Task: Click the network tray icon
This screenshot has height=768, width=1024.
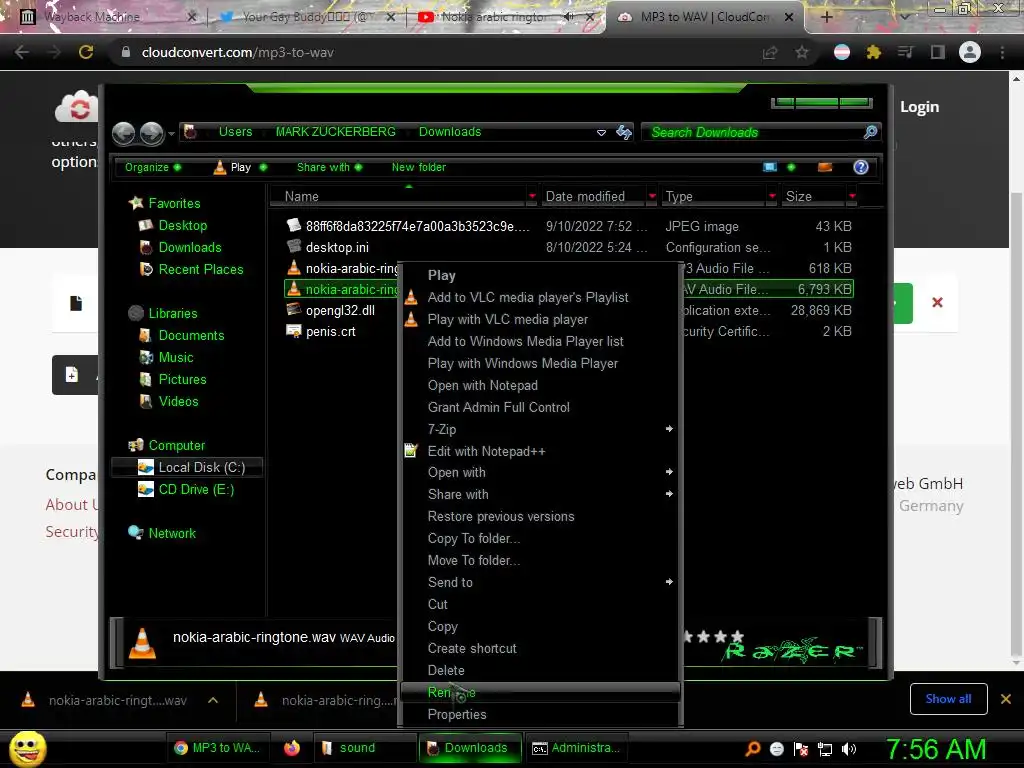Action: (x=825, y=749)
